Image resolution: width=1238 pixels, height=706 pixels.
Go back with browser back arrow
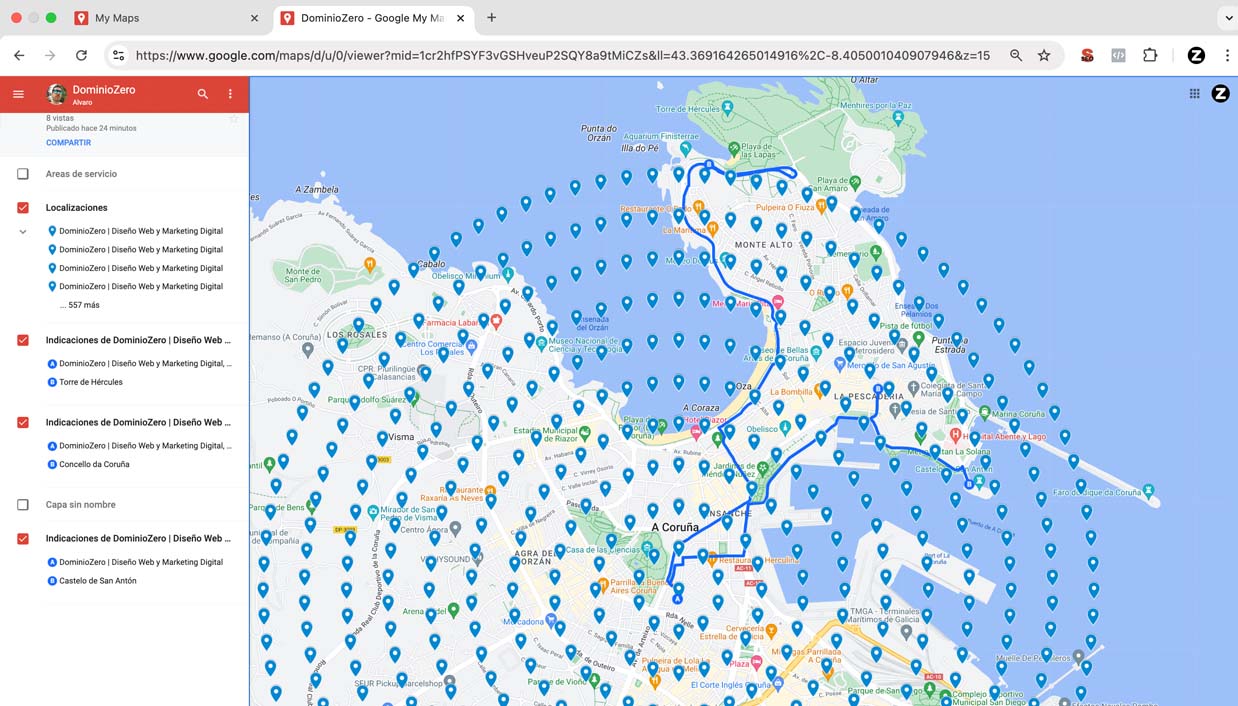pos(19,56)
